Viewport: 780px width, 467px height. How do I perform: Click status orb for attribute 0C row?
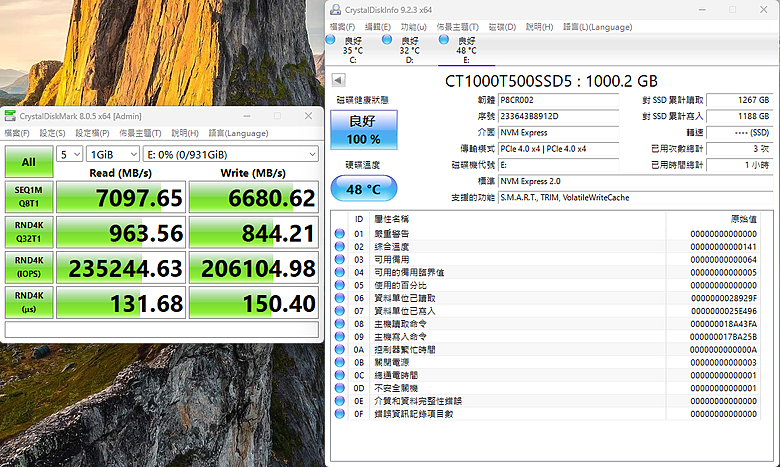[x=340, y=375]
